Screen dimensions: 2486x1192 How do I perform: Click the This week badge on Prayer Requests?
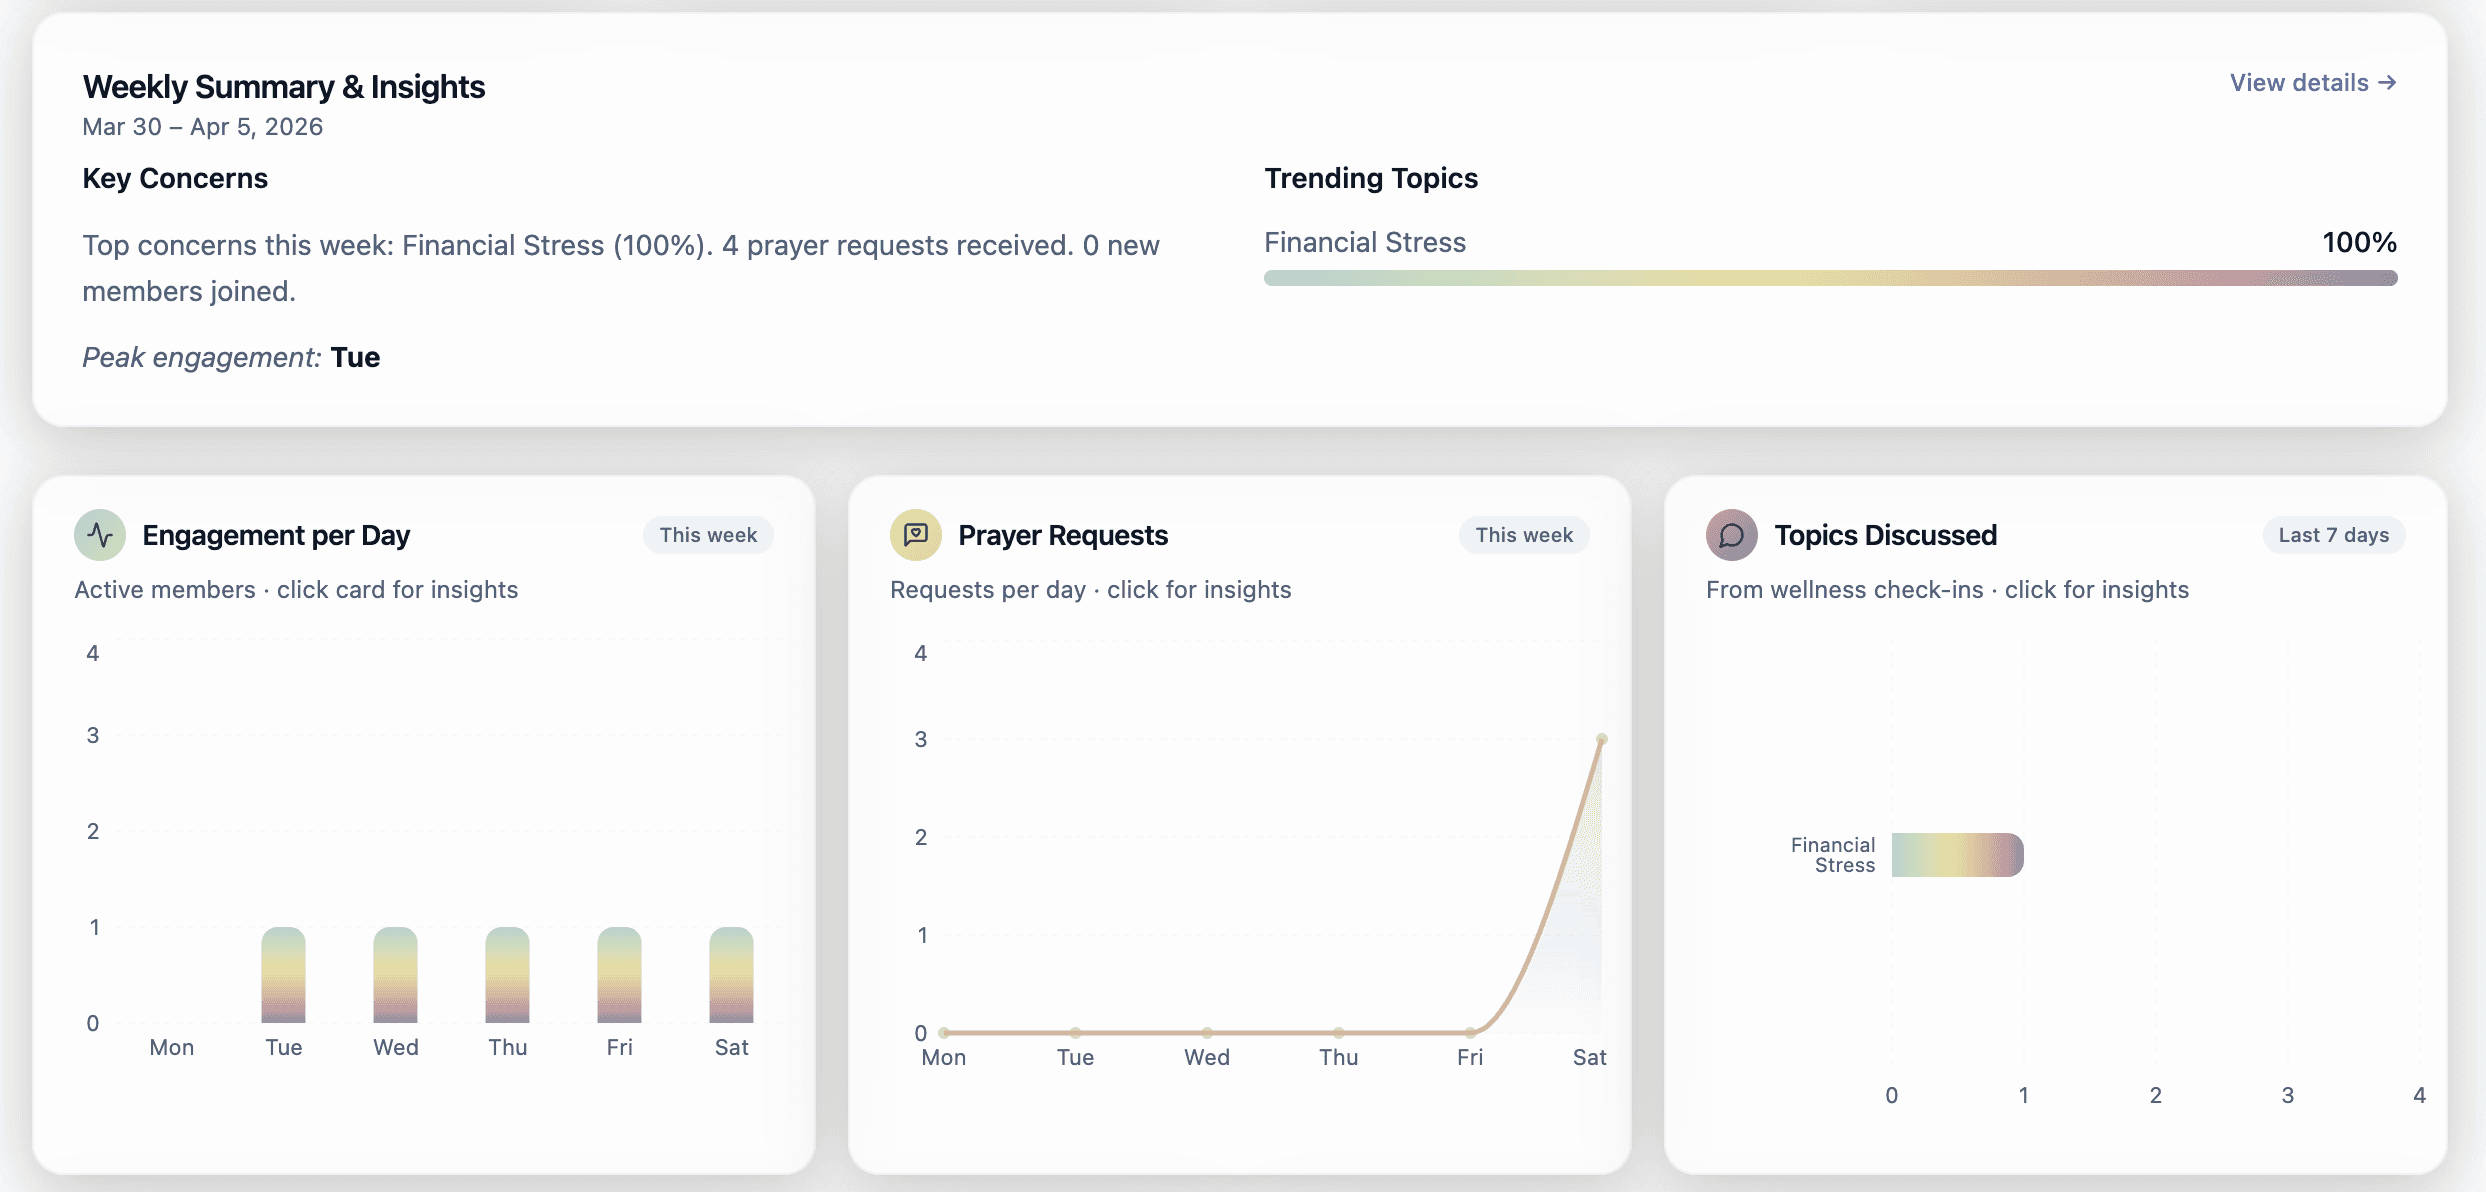click(x=1523, y=535)
